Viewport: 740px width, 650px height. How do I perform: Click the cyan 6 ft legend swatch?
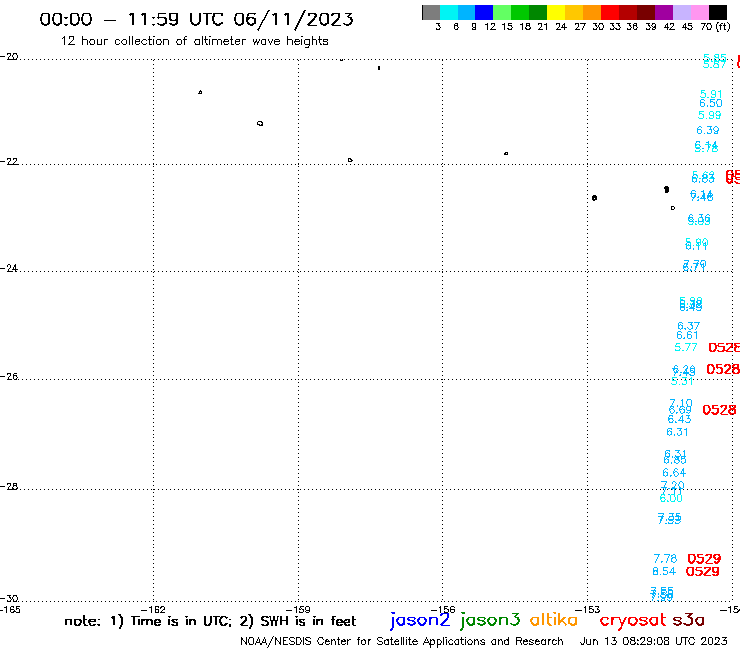pos(449,12)
